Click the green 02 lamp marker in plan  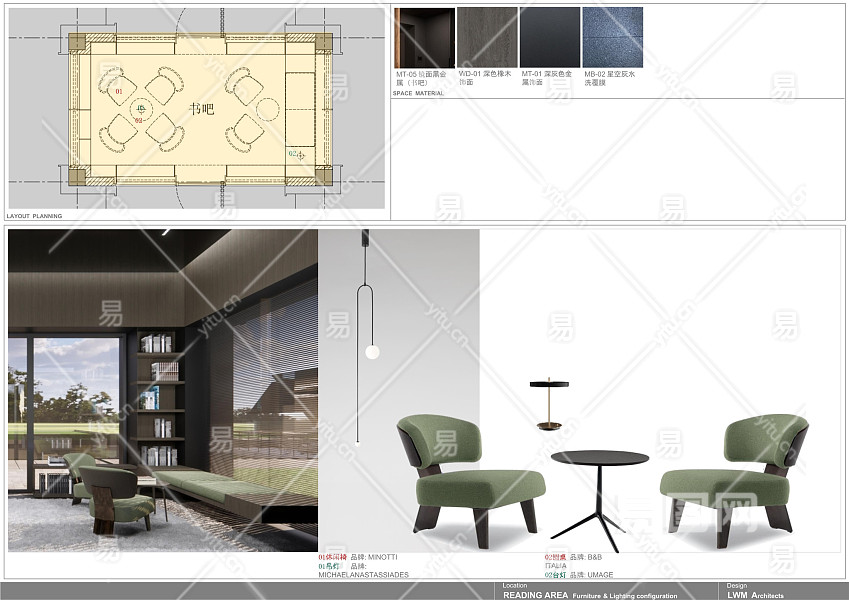tap(292, 154)
